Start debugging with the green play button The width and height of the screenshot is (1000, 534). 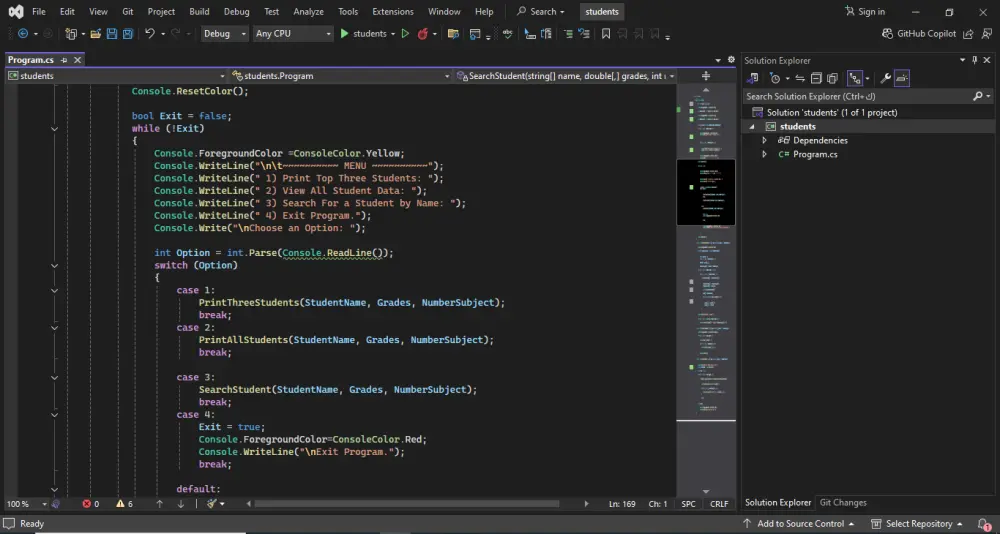344,34
